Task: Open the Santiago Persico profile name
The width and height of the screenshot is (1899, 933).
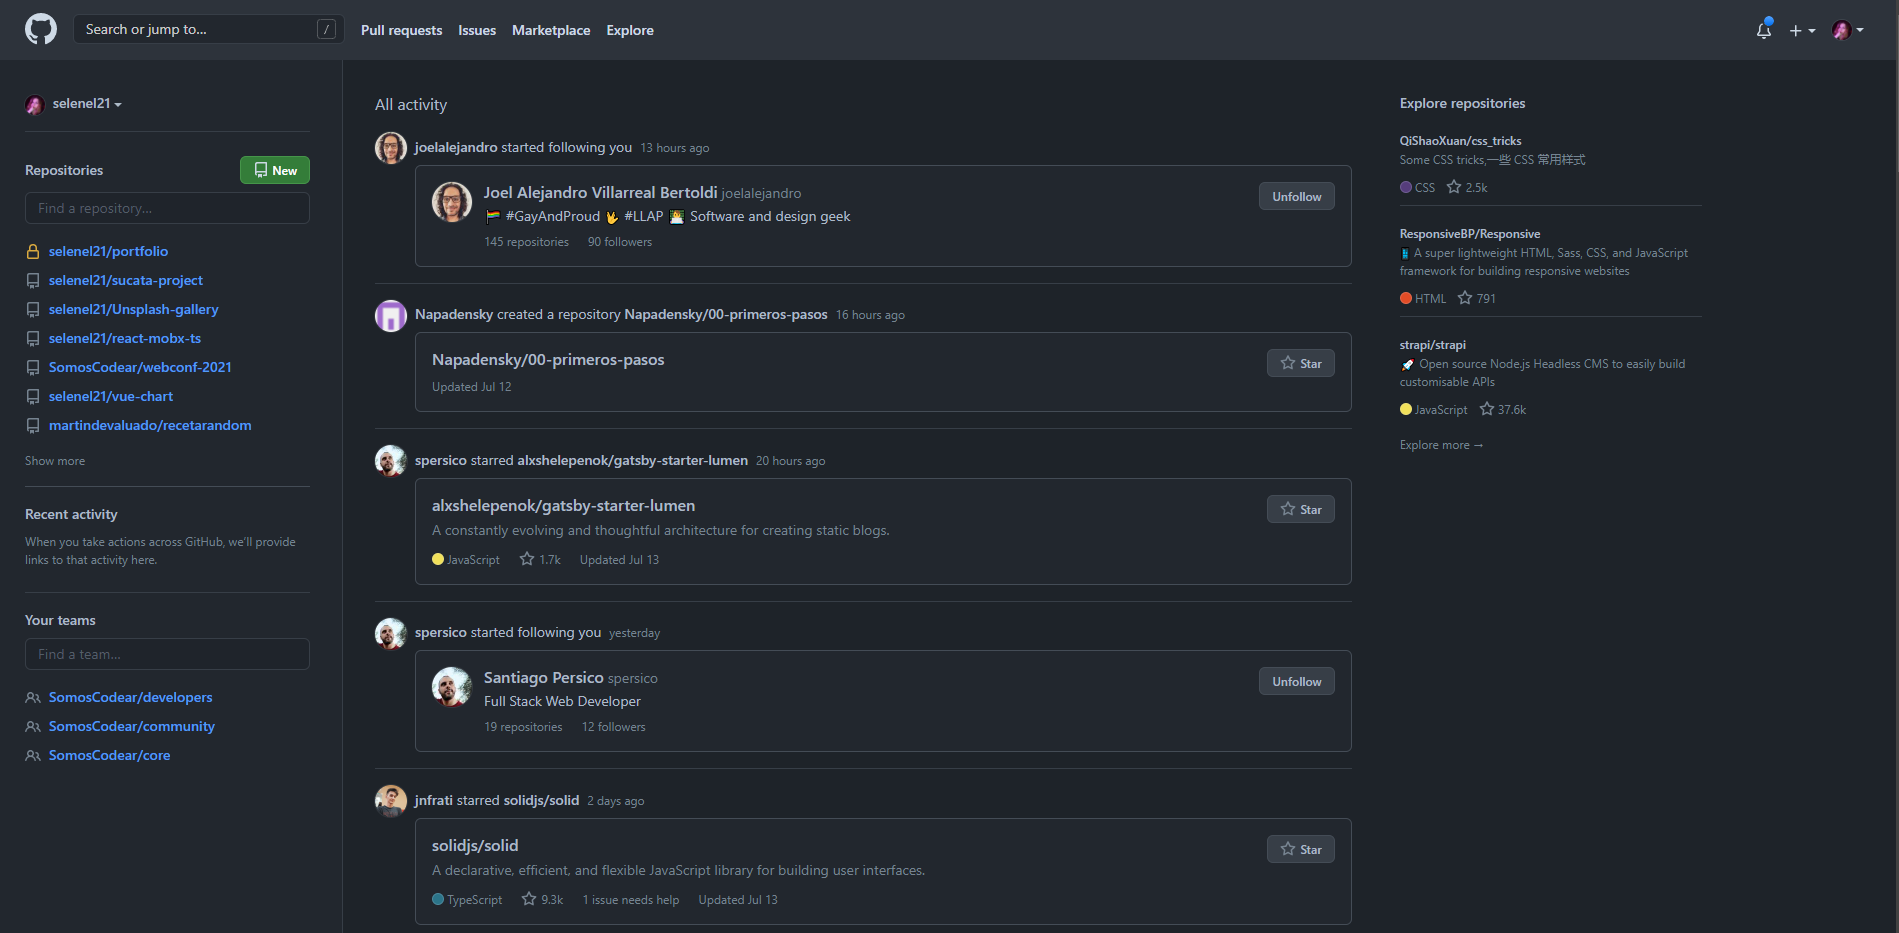Action: tap(544, 678)
